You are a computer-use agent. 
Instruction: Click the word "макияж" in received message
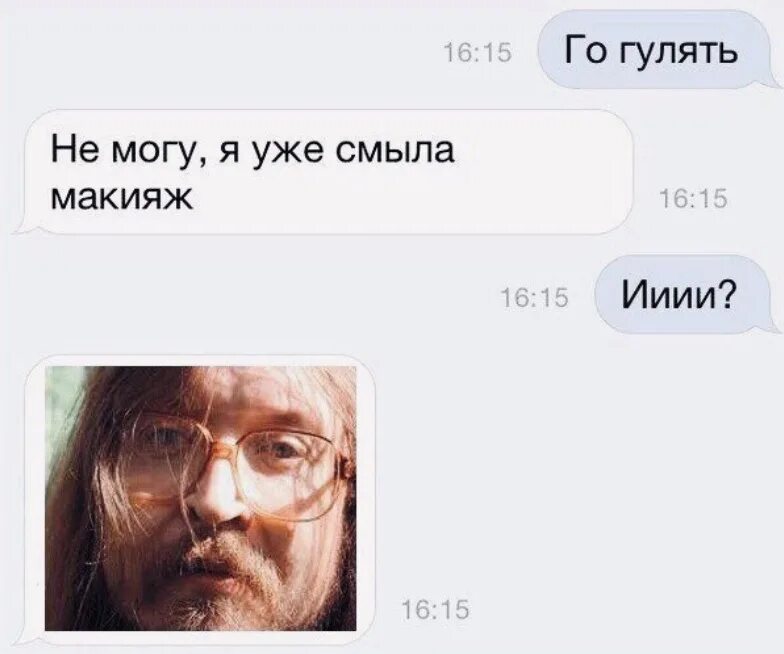(122, 197)
